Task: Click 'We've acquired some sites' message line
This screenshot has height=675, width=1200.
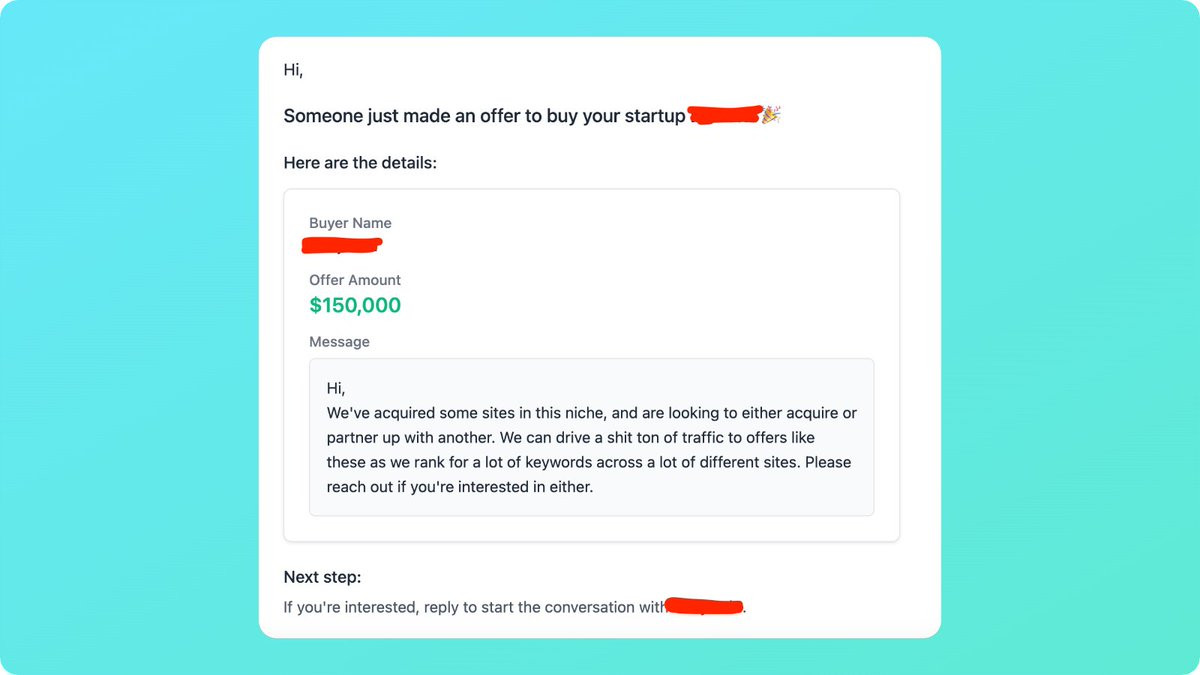Action: click(x=591, y=413)
